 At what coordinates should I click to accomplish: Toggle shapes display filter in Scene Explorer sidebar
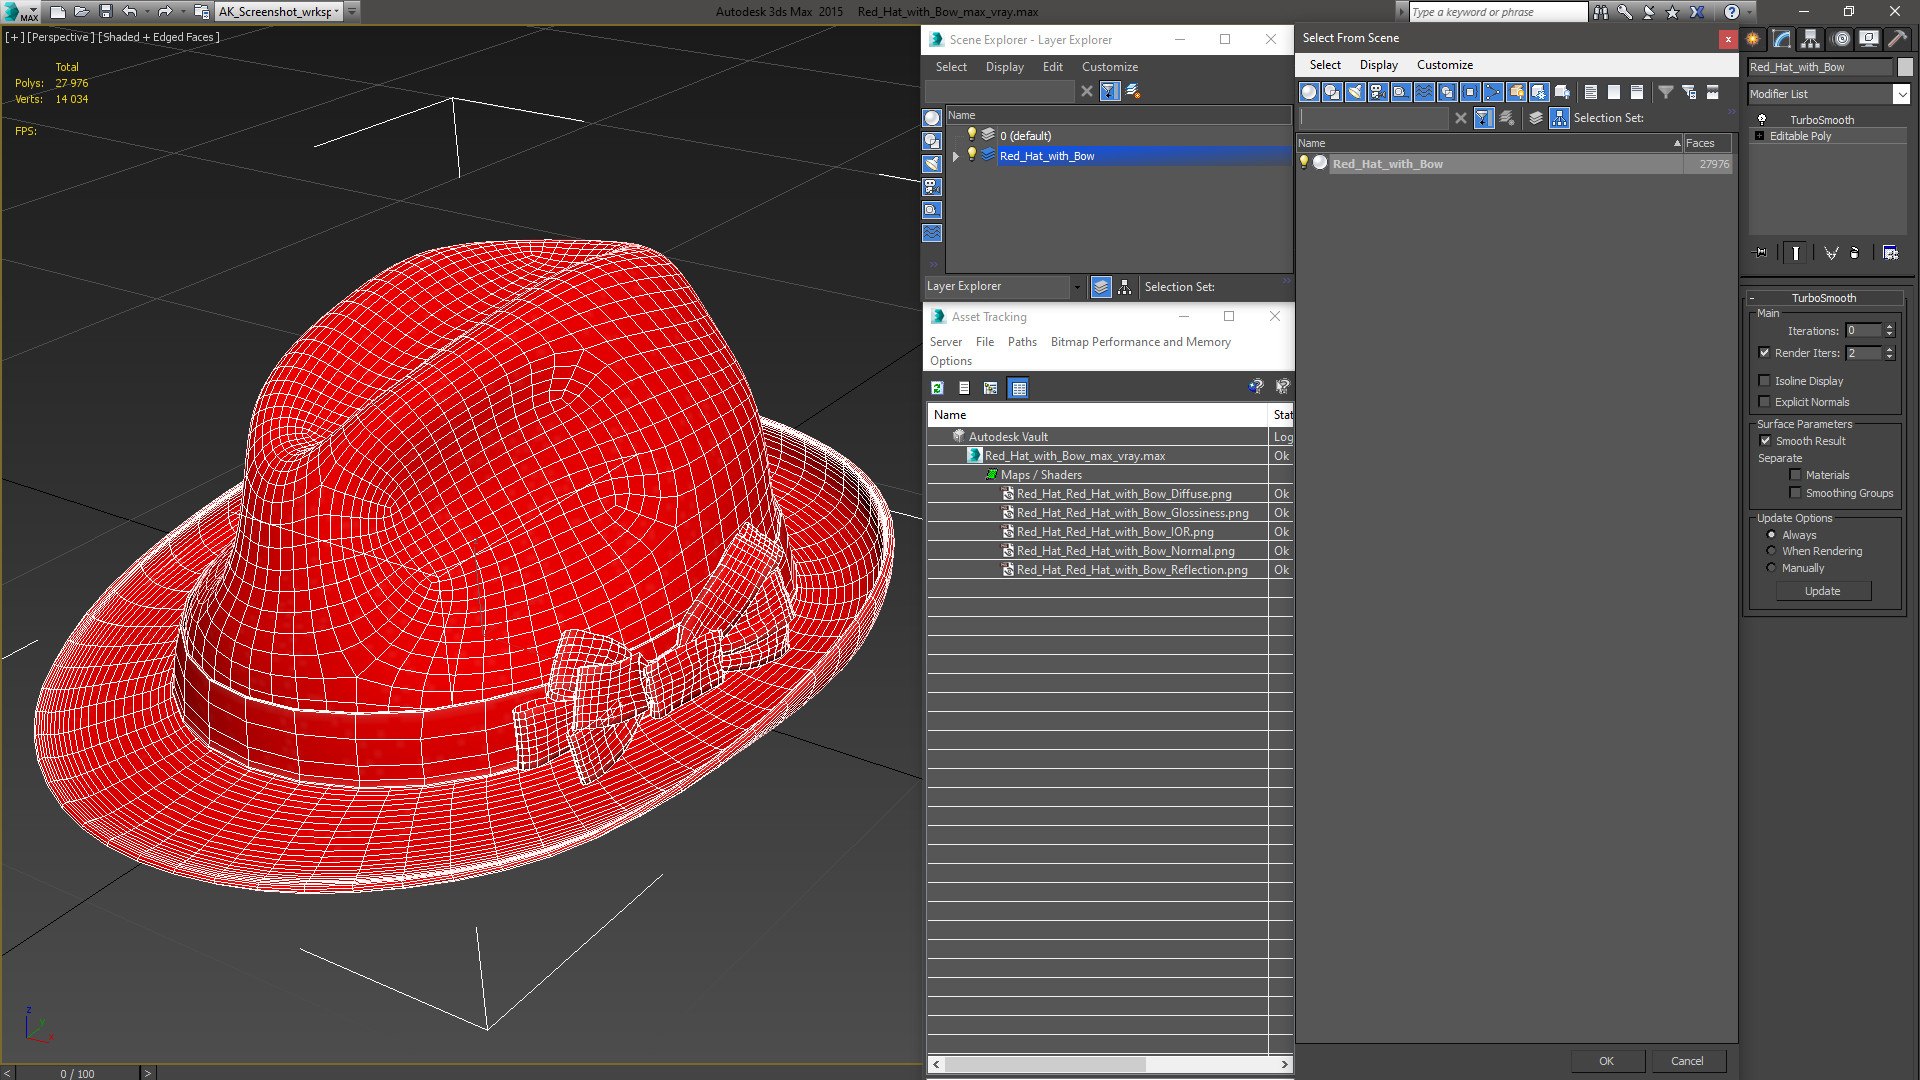pos(932,141)
